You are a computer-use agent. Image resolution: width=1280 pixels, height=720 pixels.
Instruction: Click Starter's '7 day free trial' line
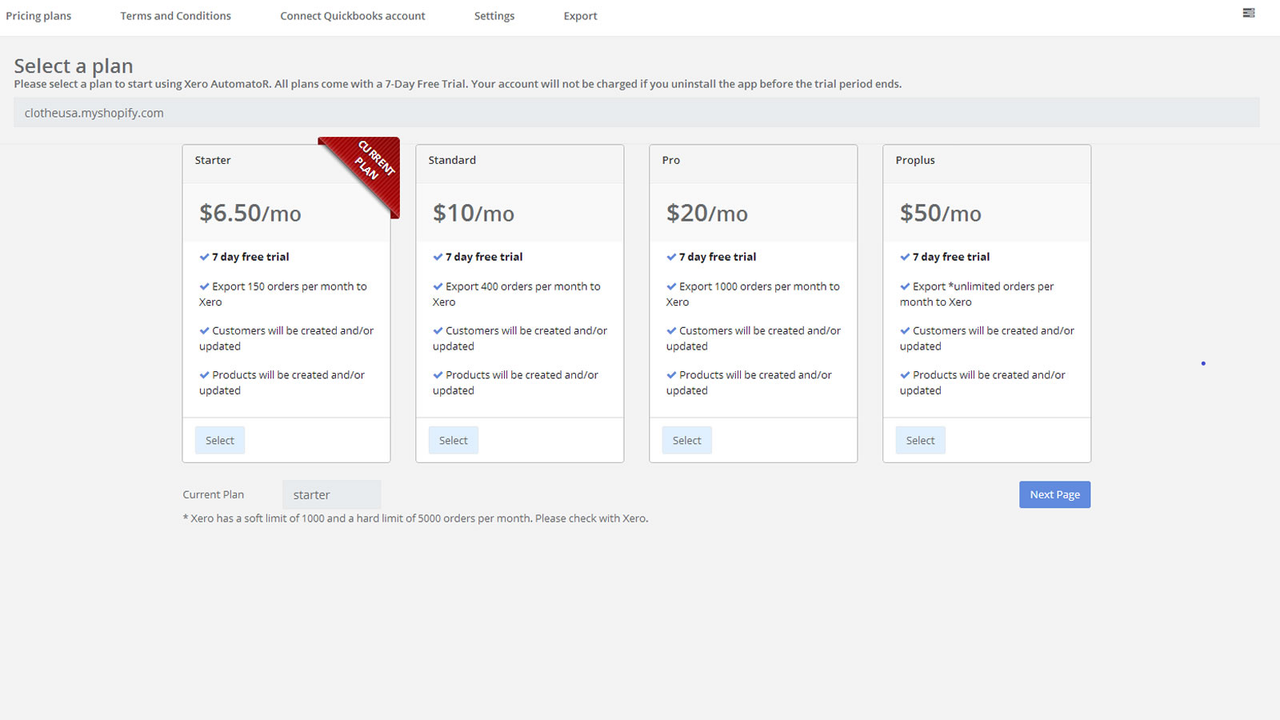244,257
